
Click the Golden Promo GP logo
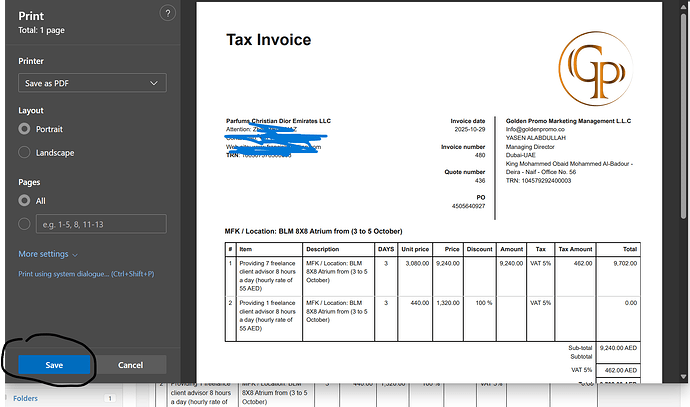pyautogui.click(x=595, y=69)
